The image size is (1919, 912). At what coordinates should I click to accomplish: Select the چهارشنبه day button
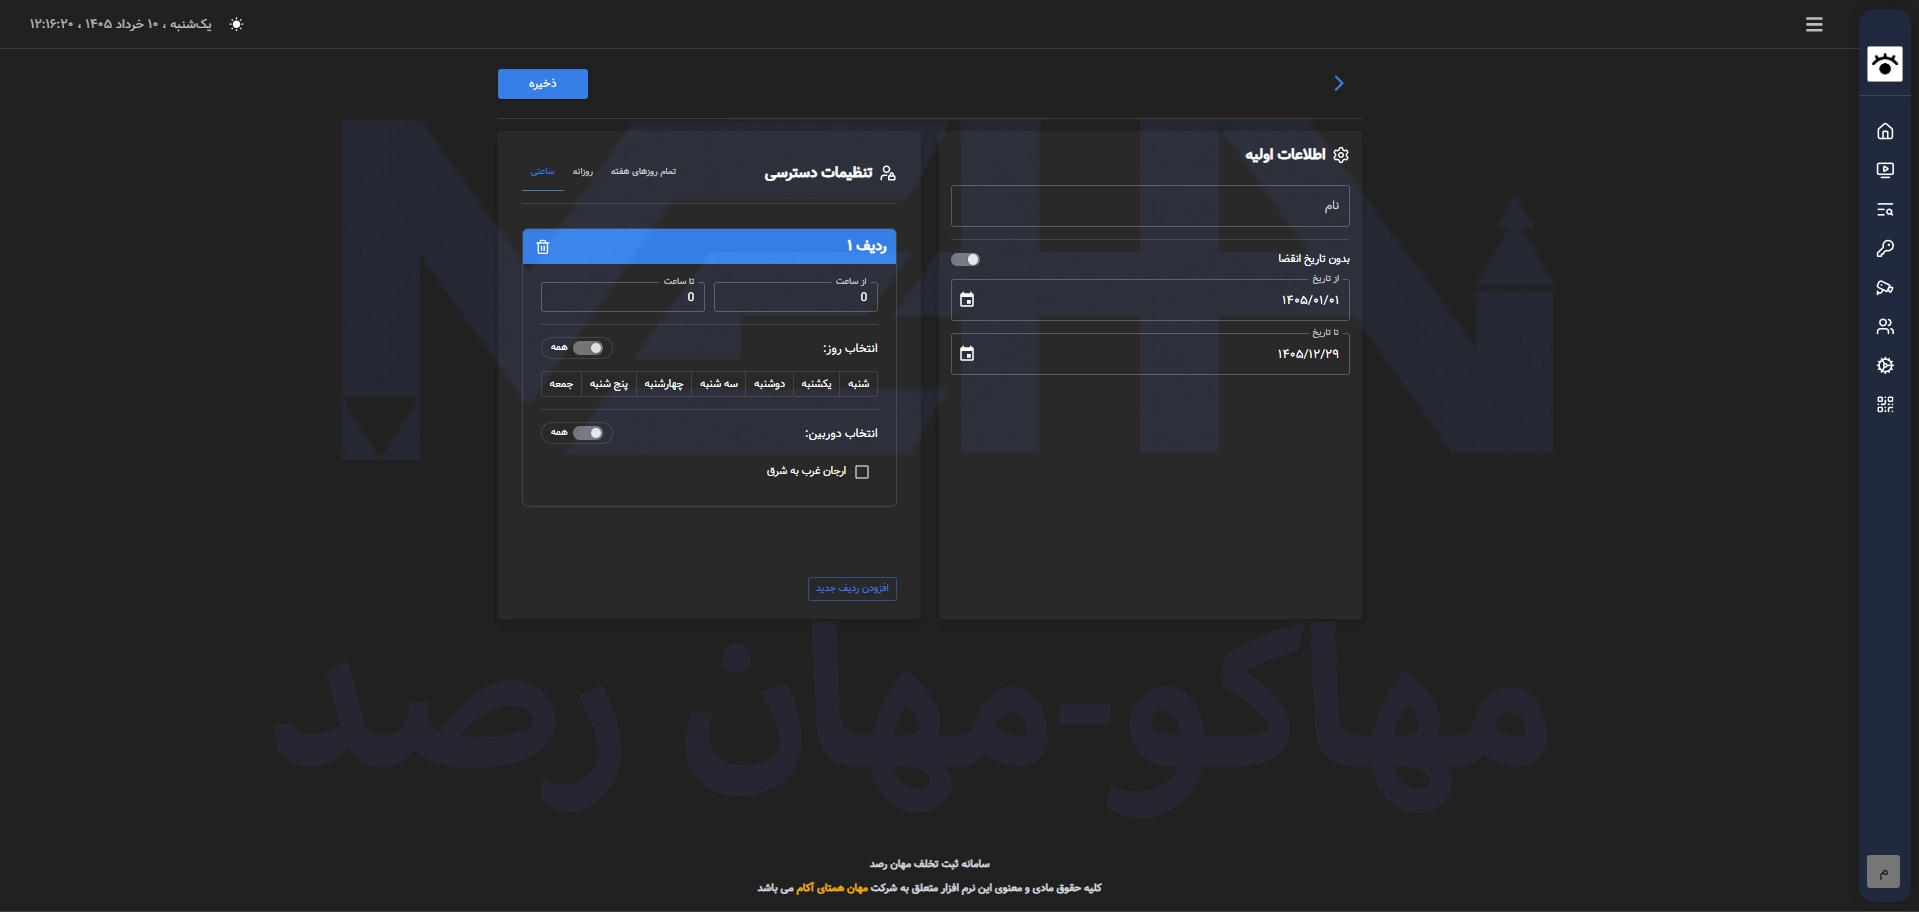[x=664, y=384]
